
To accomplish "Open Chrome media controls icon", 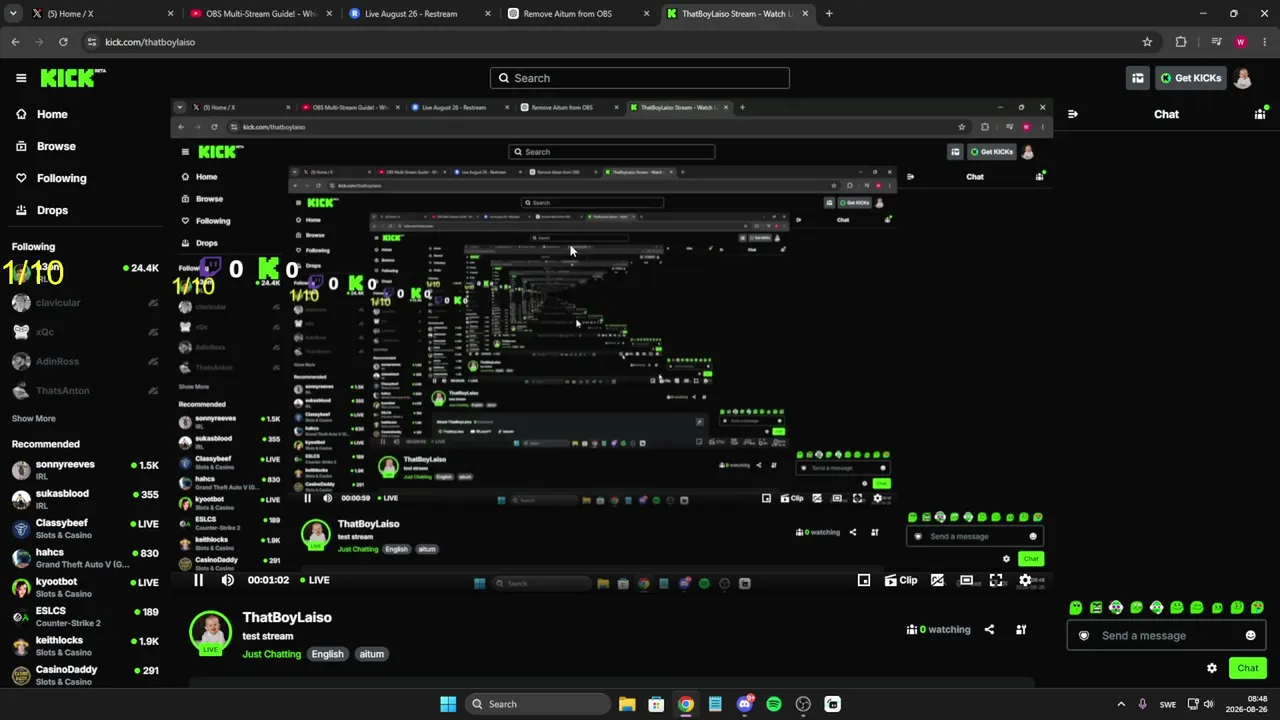I will pyautogui.click(x=1216, y=42).
